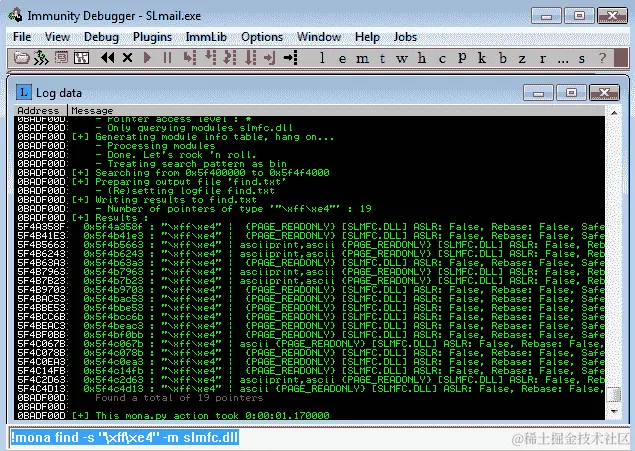Open the Options menu

click(x=262, y=37)
